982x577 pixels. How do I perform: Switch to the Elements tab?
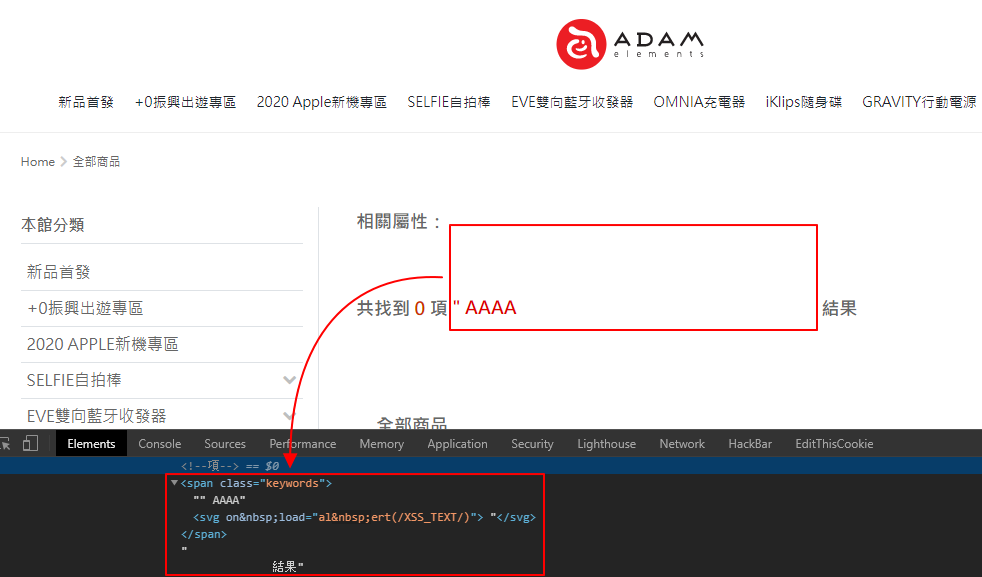(91, 444)
